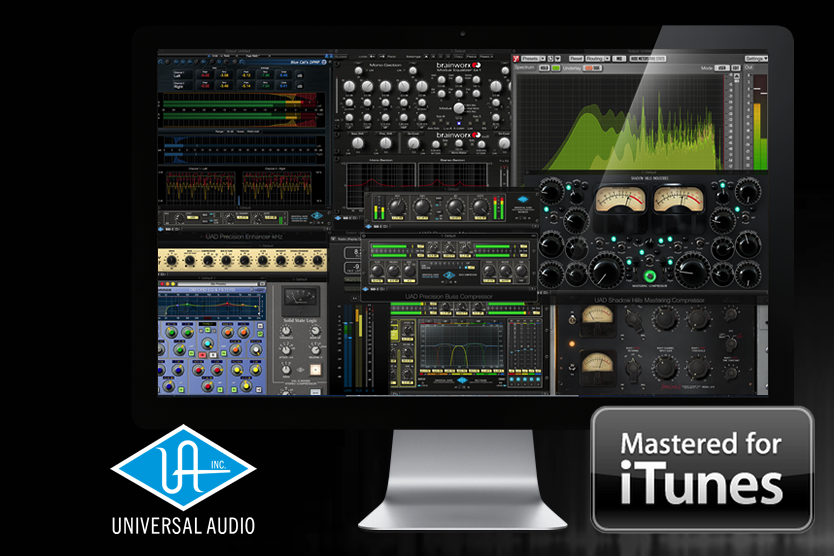Image resolution: width=834 pixels, height=556 pixels.
Task: Click the red close button of Oxford EQ window
Action: click(162, 284)
